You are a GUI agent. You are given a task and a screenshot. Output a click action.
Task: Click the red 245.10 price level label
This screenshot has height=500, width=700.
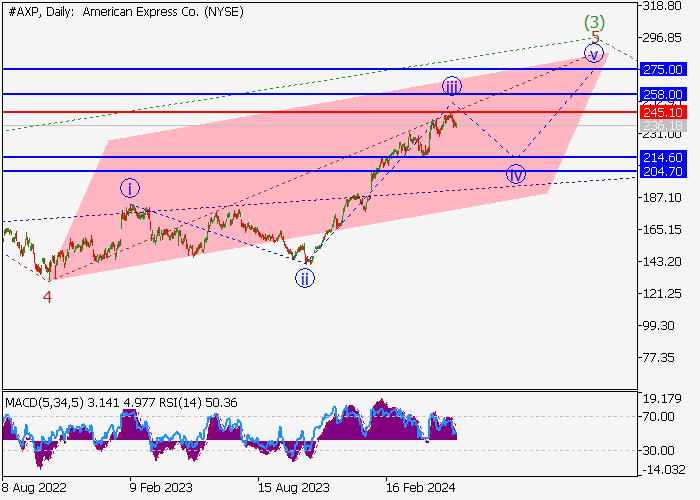(663, 112)
